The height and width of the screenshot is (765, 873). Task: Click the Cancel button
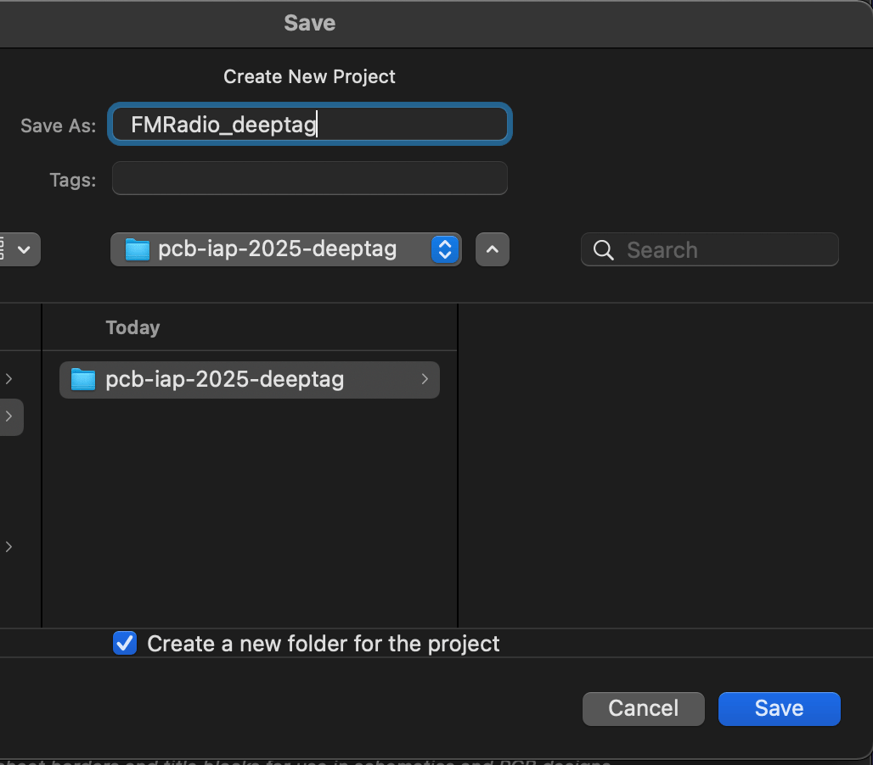tap(643, 708)
